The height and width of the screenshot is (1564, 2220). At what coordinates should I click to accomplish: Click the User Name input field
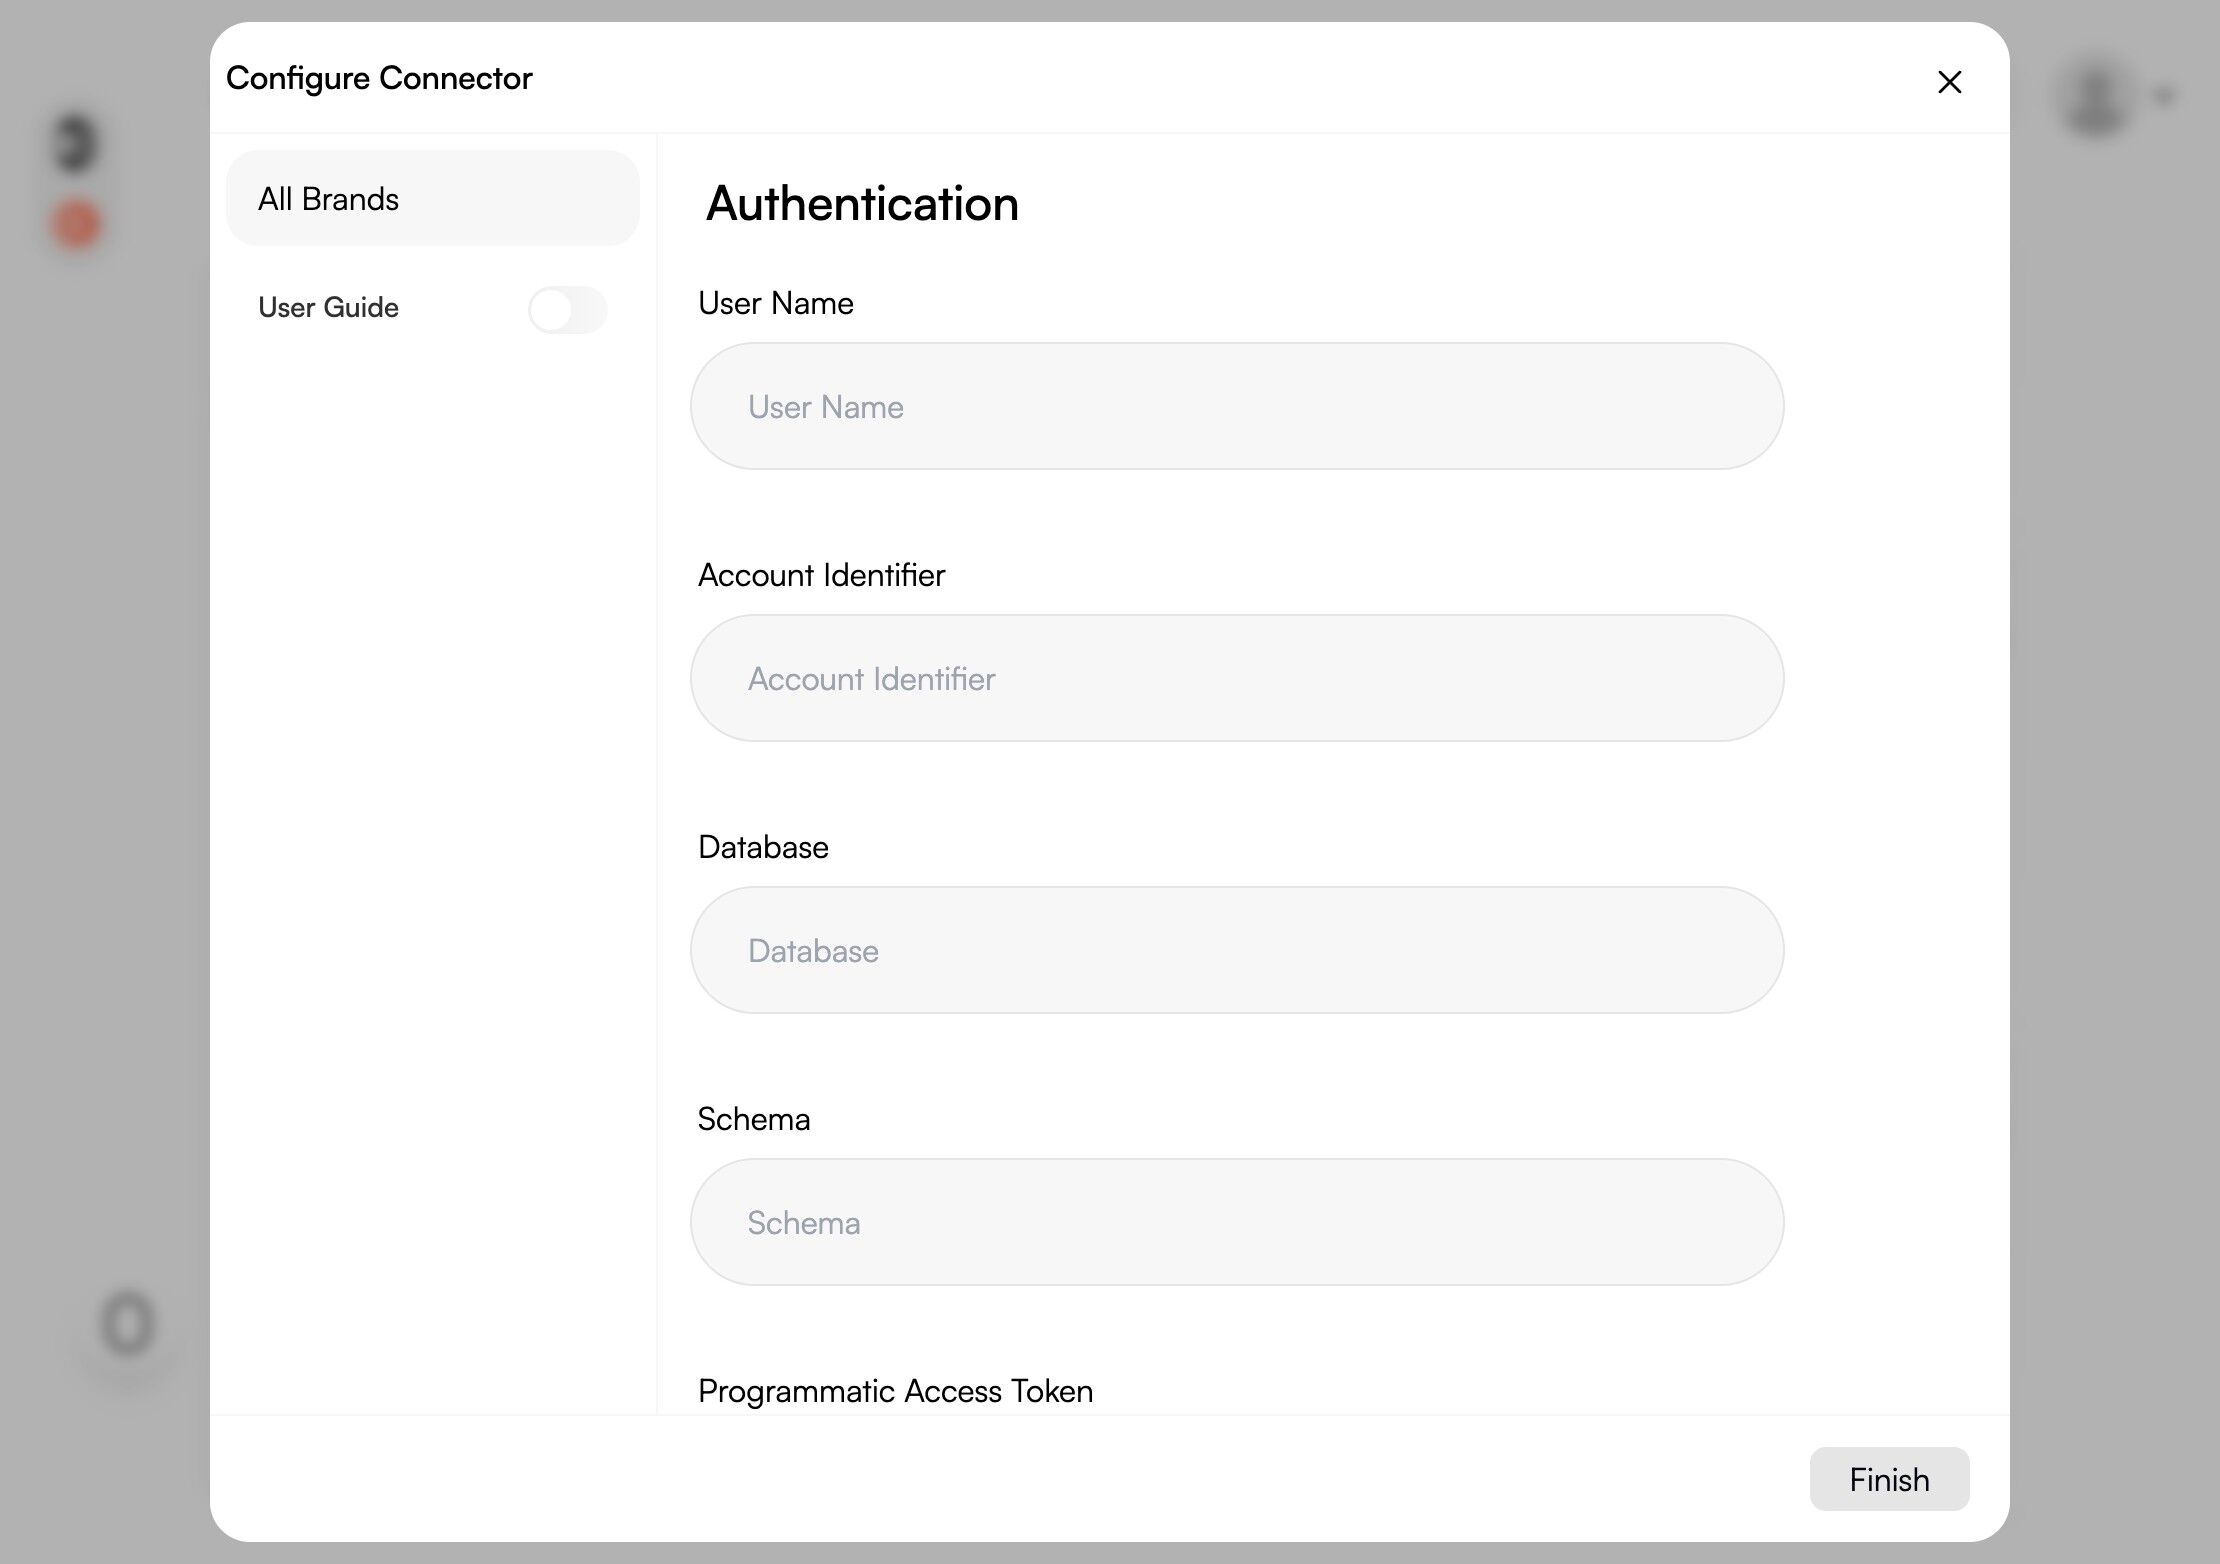click(1236, 406)
